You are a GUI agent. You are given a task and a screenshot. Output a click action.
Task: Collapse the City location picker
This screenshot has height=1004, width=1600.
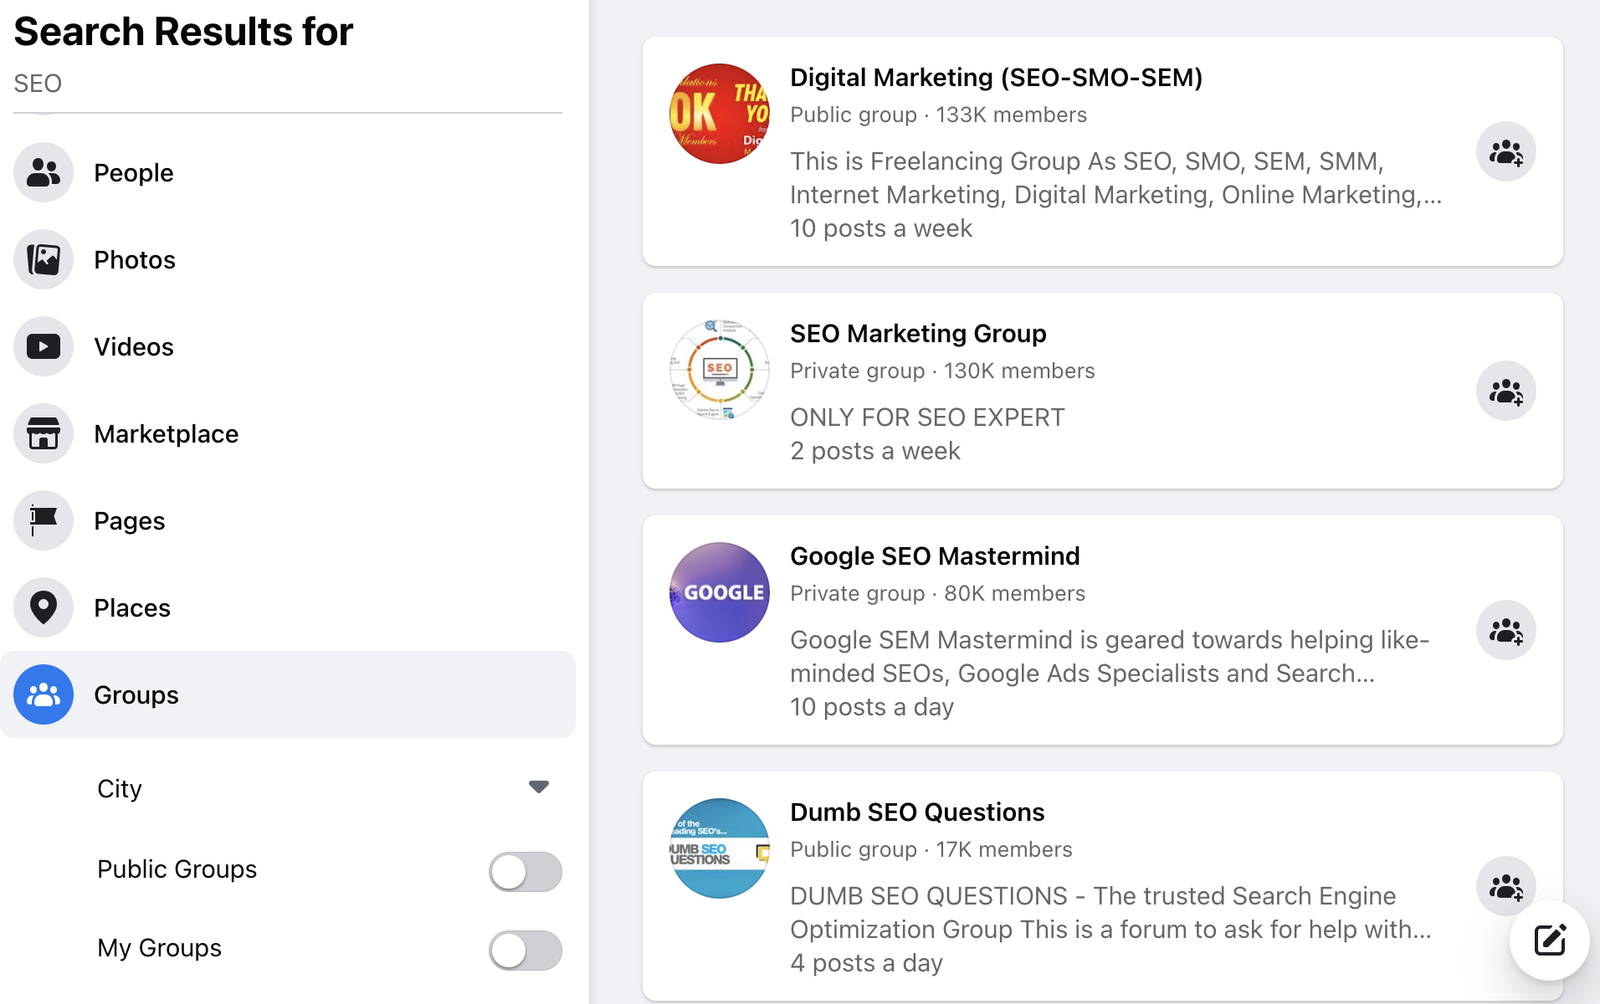[538, 786]
